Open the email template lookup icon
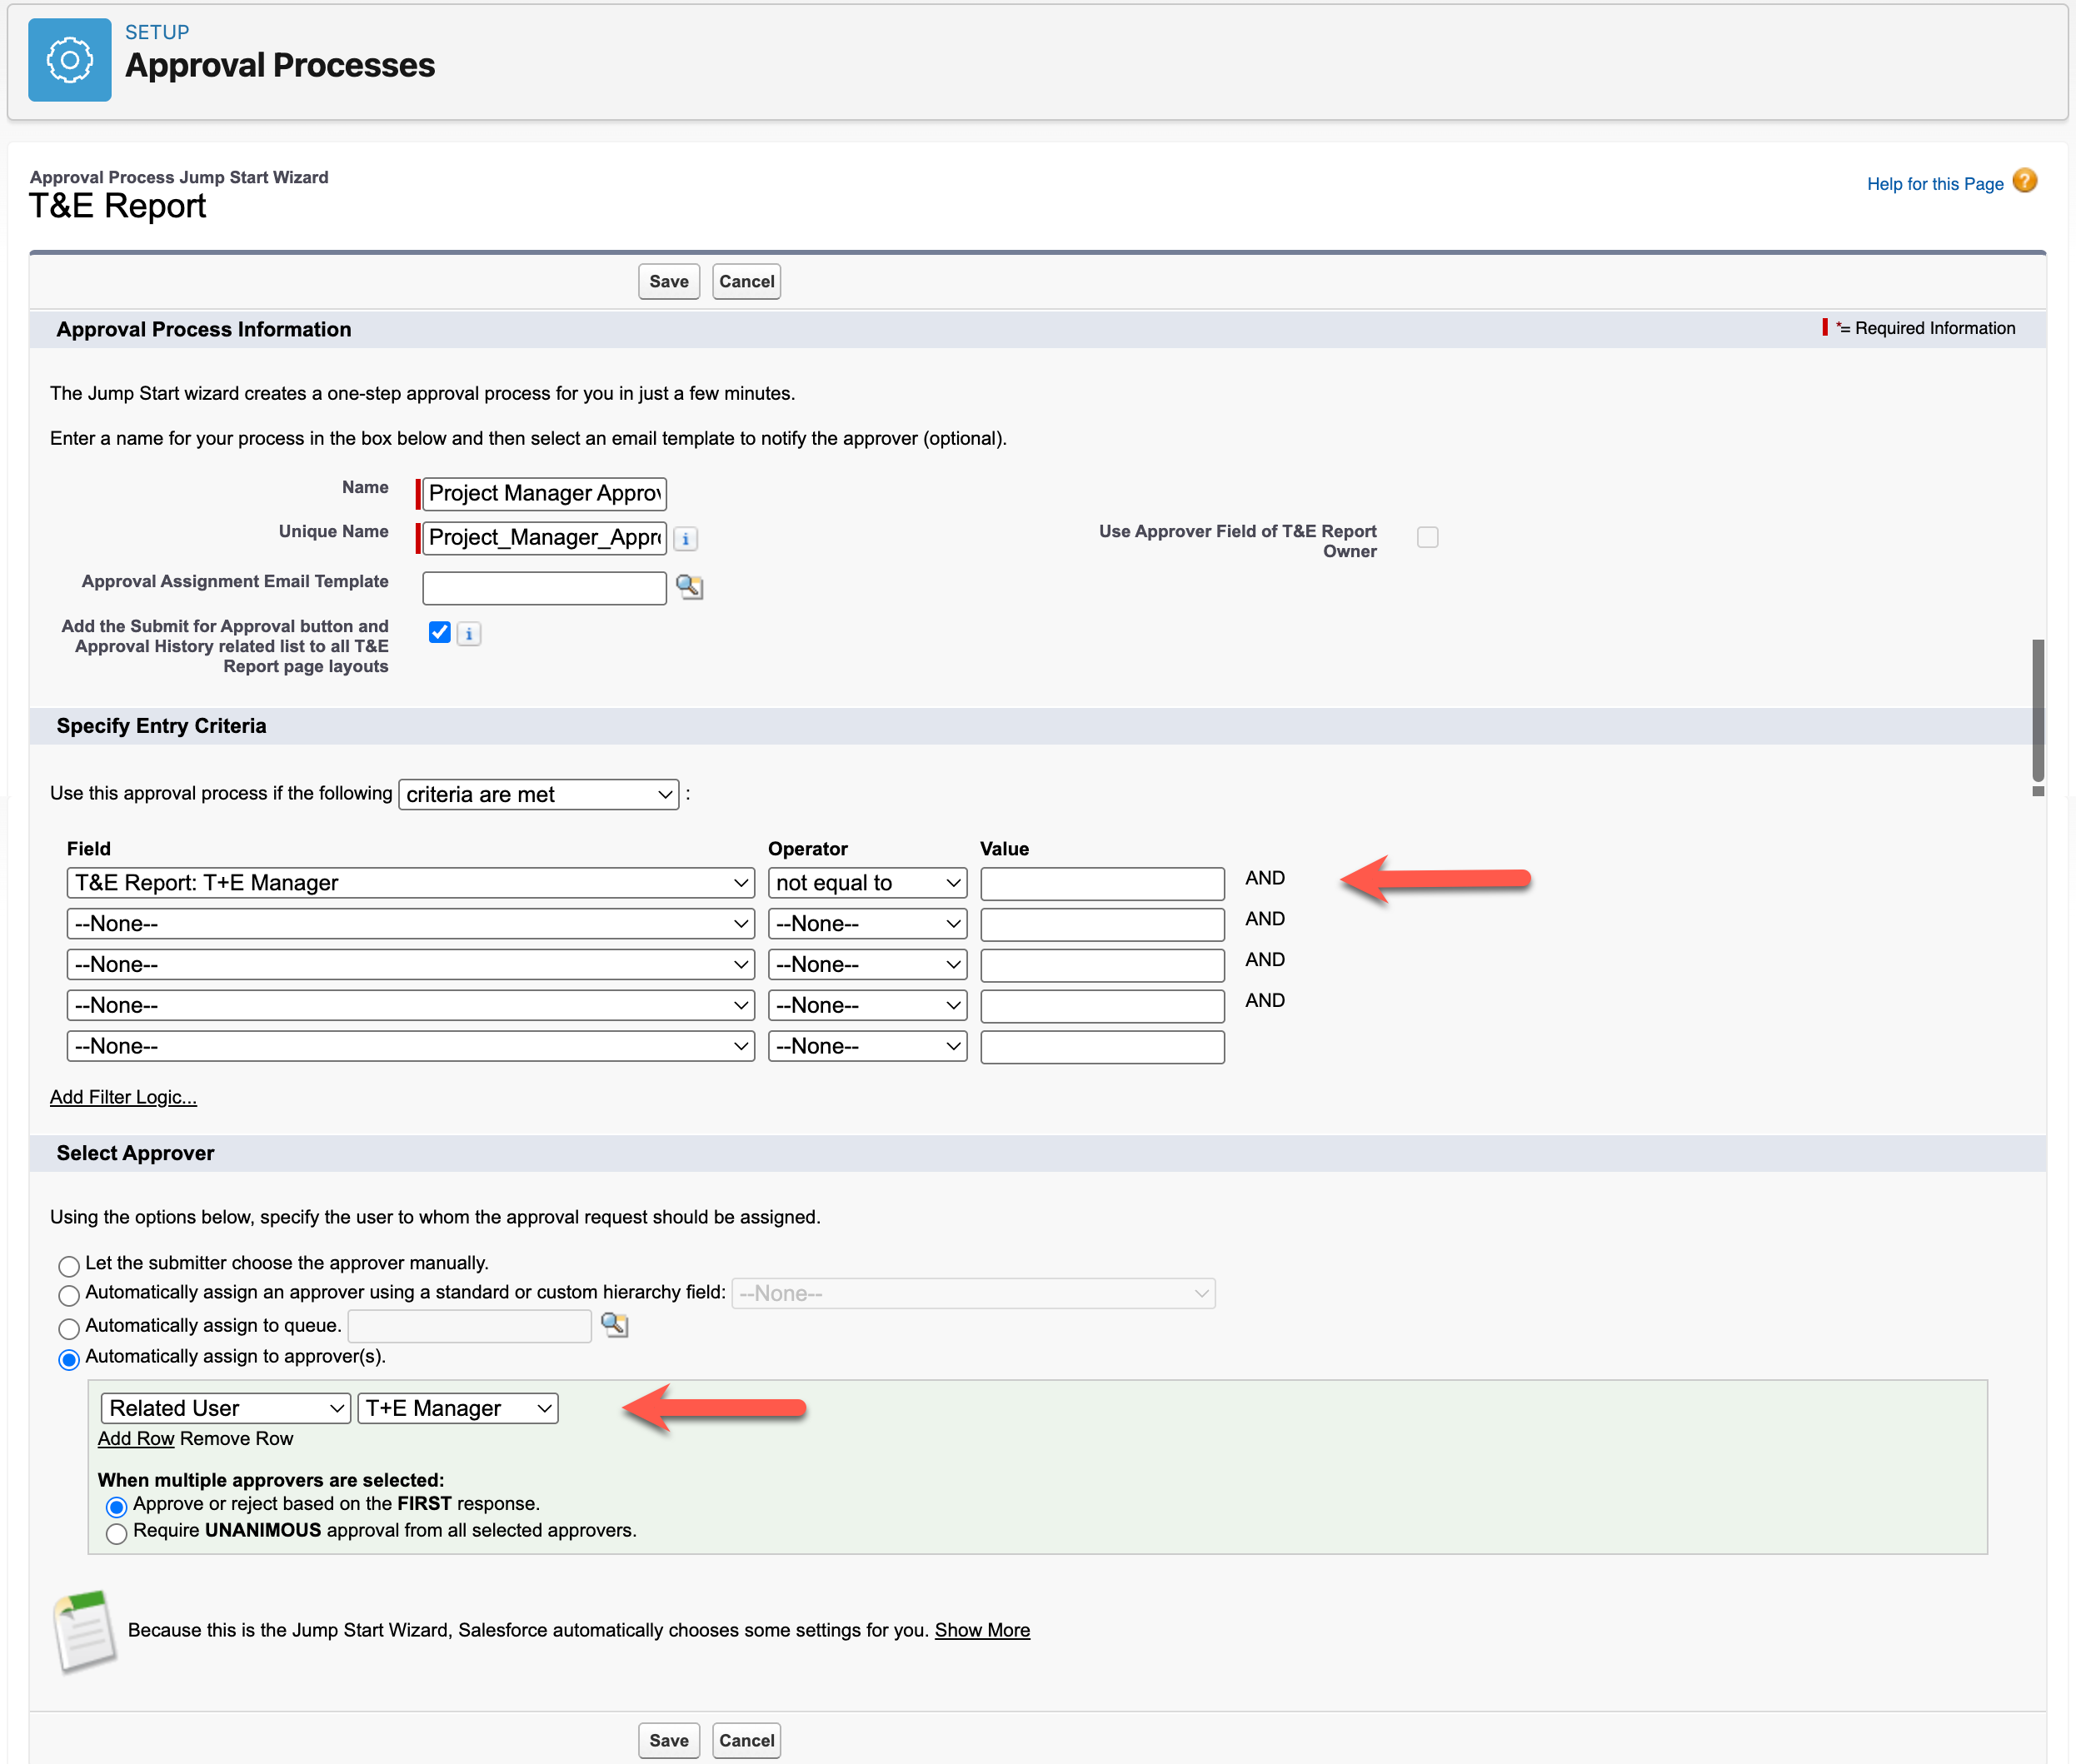 click(x=689, y=587)
